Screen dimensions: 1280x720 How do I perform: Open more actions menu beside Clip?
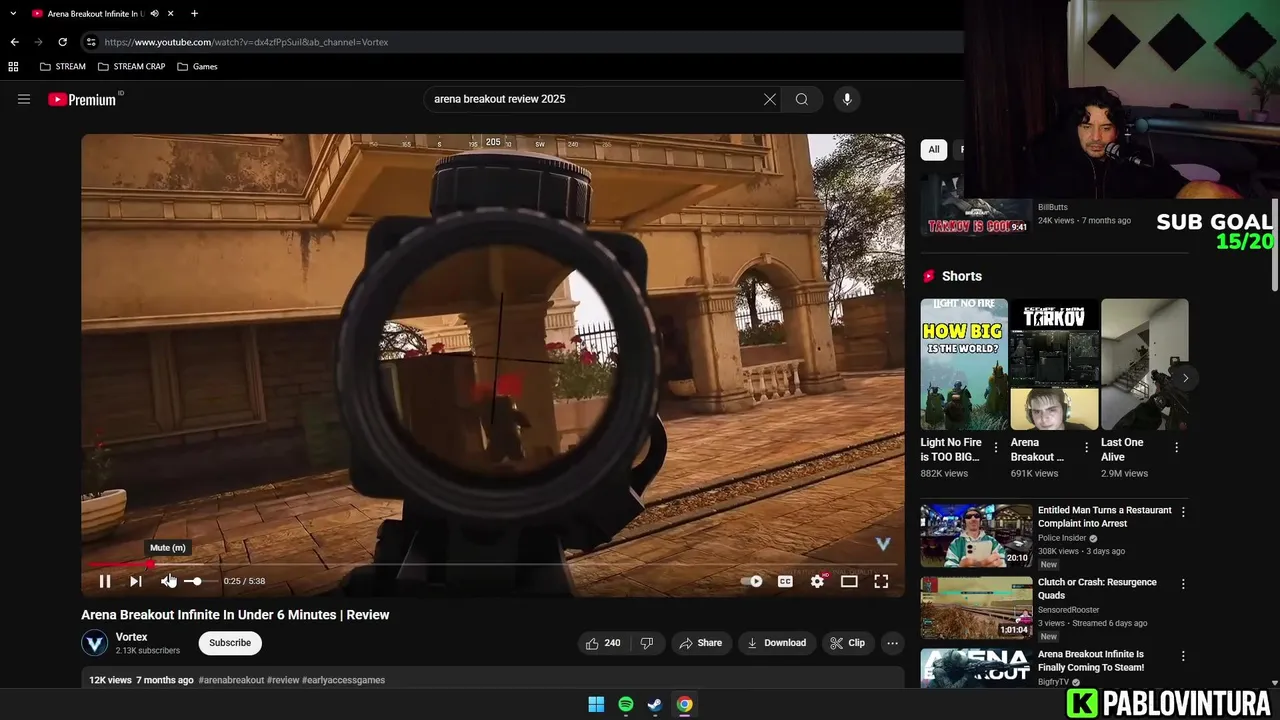tap(893, 643)
